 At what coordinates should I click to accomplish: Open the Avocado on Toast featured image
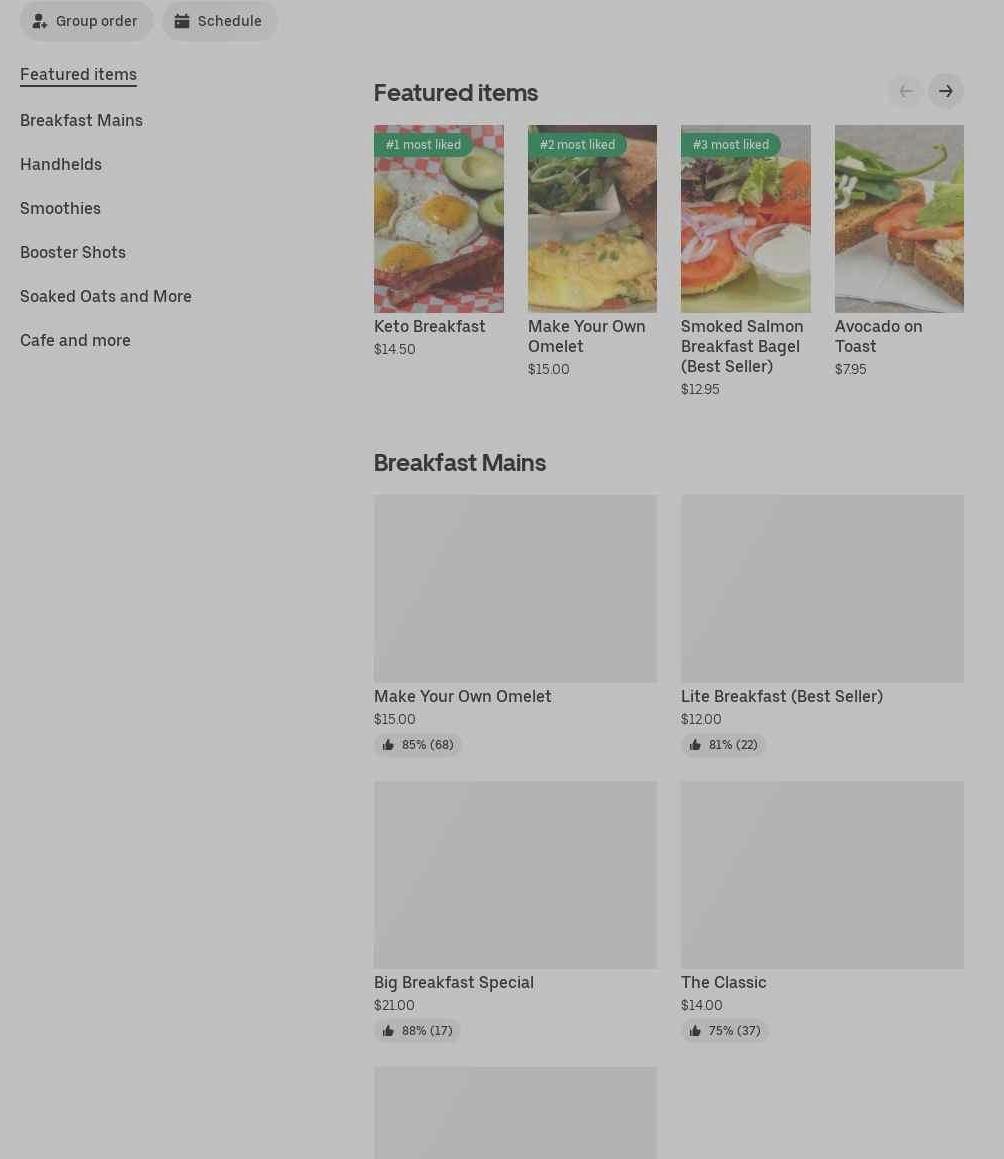(899, 219)
